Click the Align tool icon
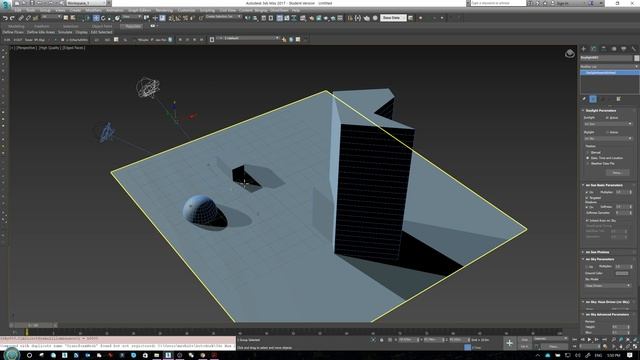The image size is (640, 360). [x=255, y=18]
